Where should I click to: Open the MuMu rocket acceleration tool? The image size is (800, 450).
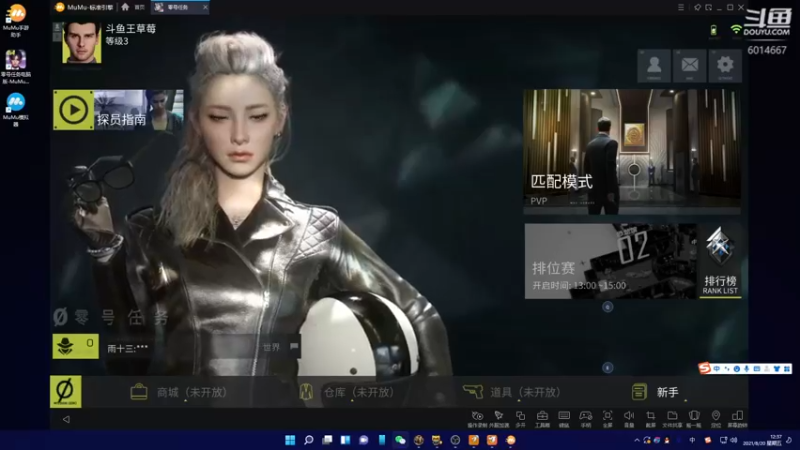click(x=499, y=419)
